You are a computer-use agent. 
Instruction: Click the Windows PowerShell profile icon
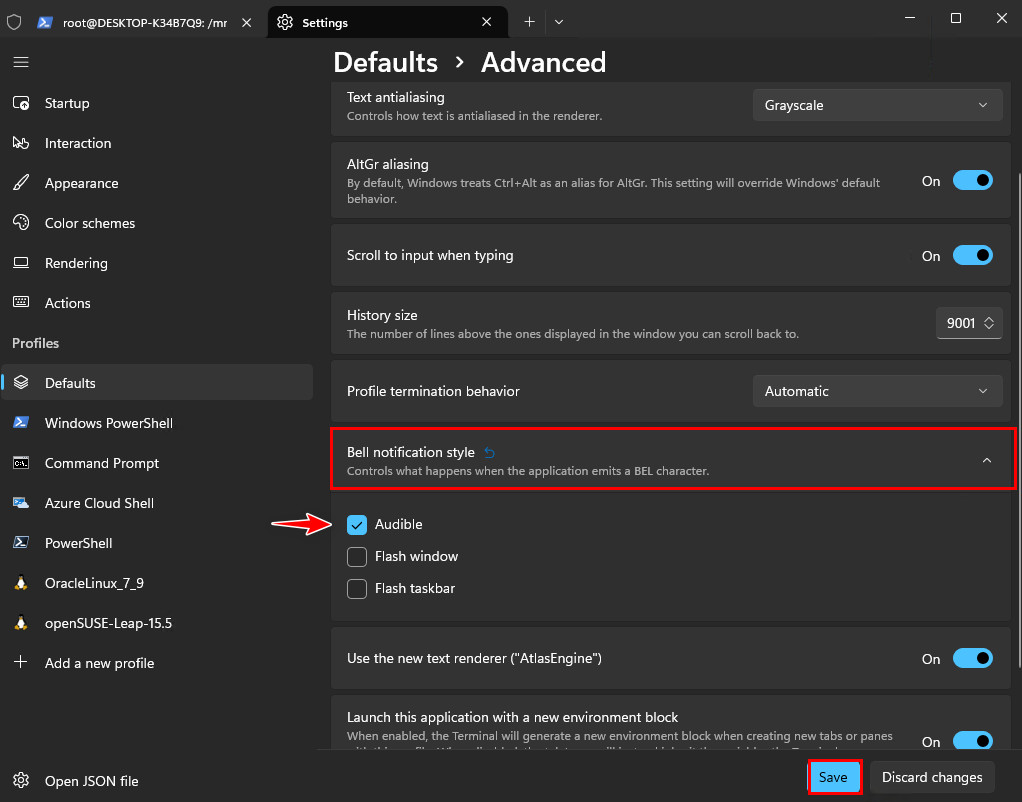(21, 423)
